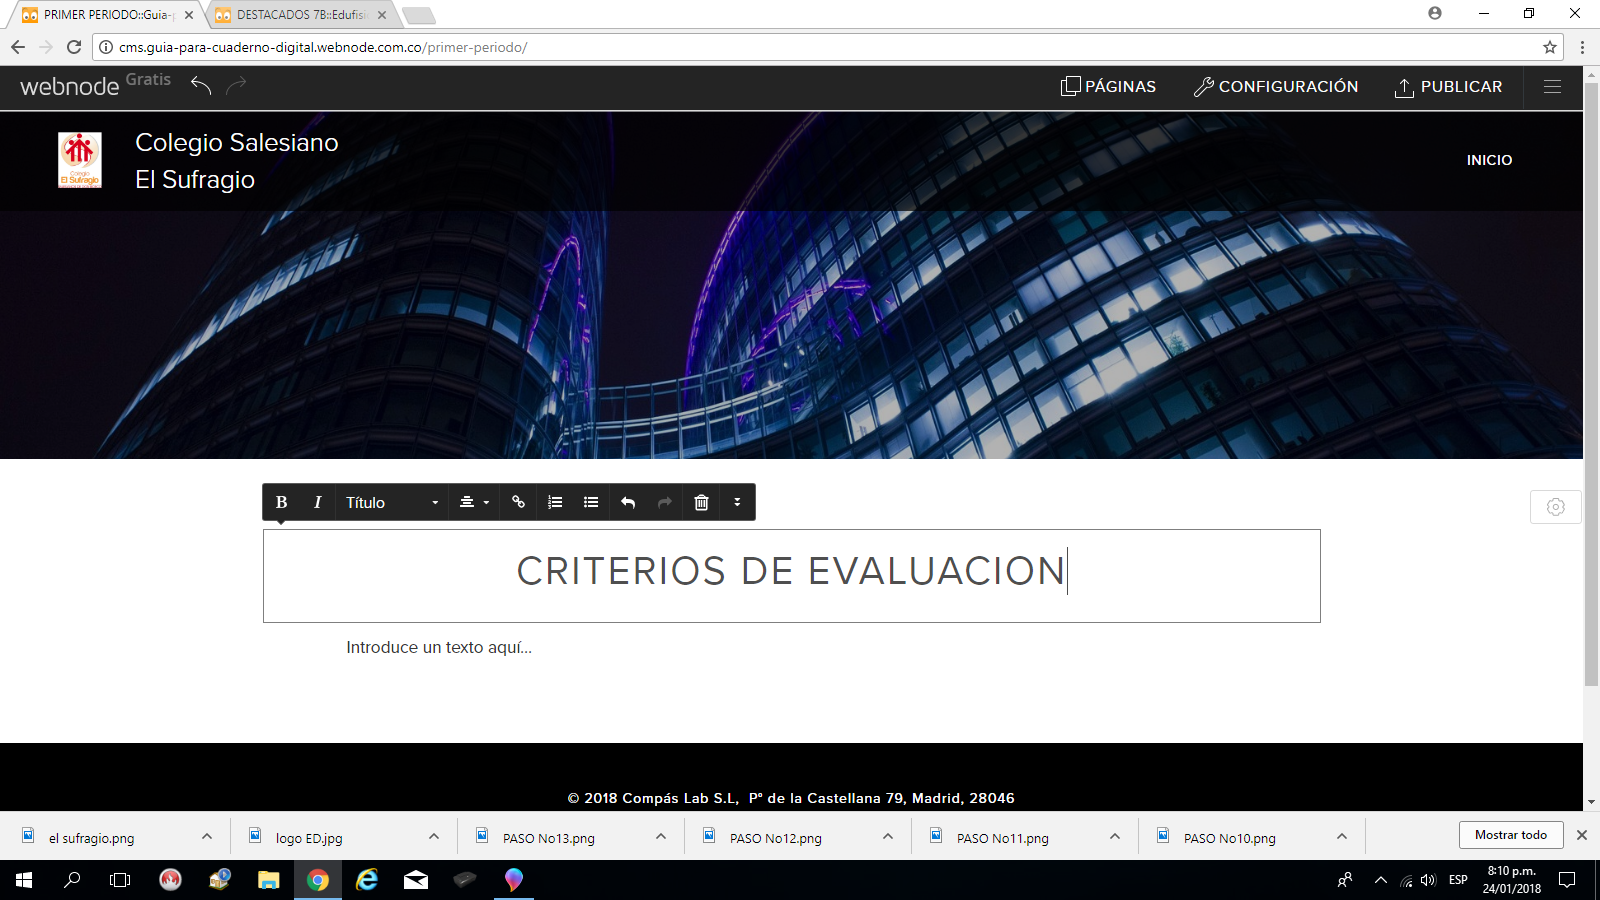The width and height of the screenshot is (1600, 900).
Task: Open PÁGINAS in the Webnode top bar
Action: coord(1108,87)
